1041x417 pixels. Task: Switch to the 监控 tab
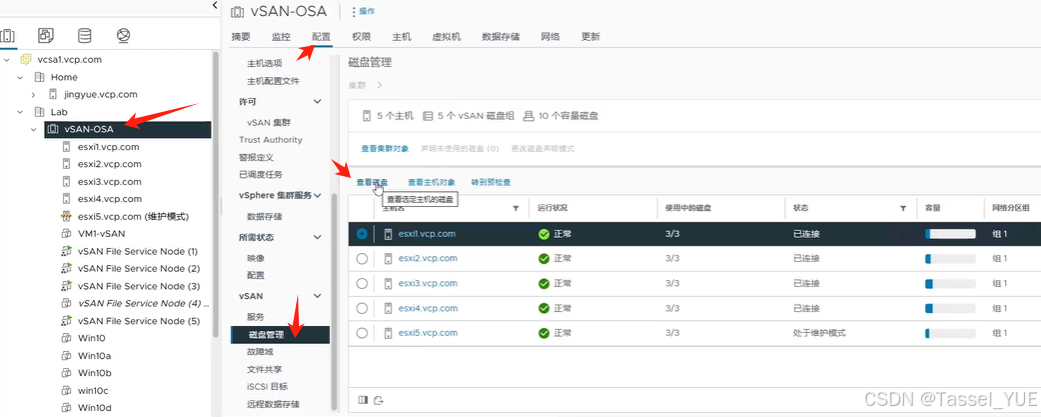(x=281, y=37)
